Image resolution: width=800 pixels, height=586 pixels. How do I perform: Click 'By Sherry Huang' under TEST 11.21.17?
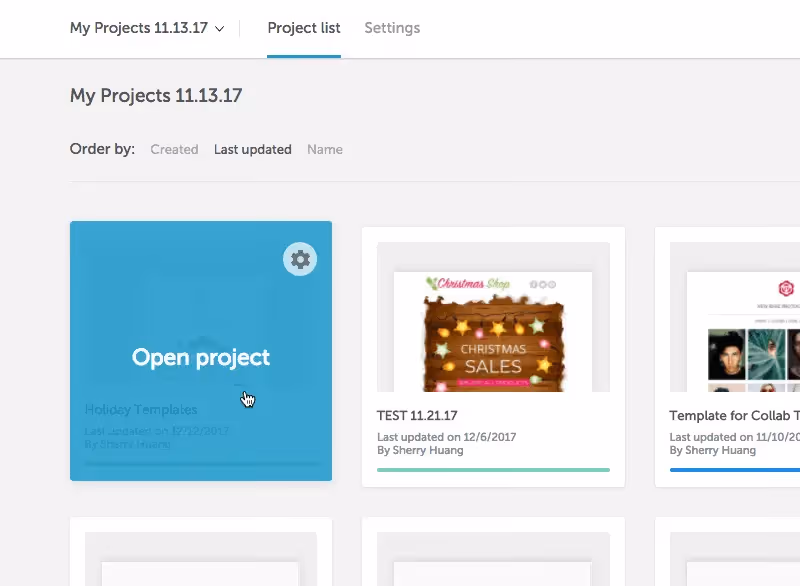point(420,450)
